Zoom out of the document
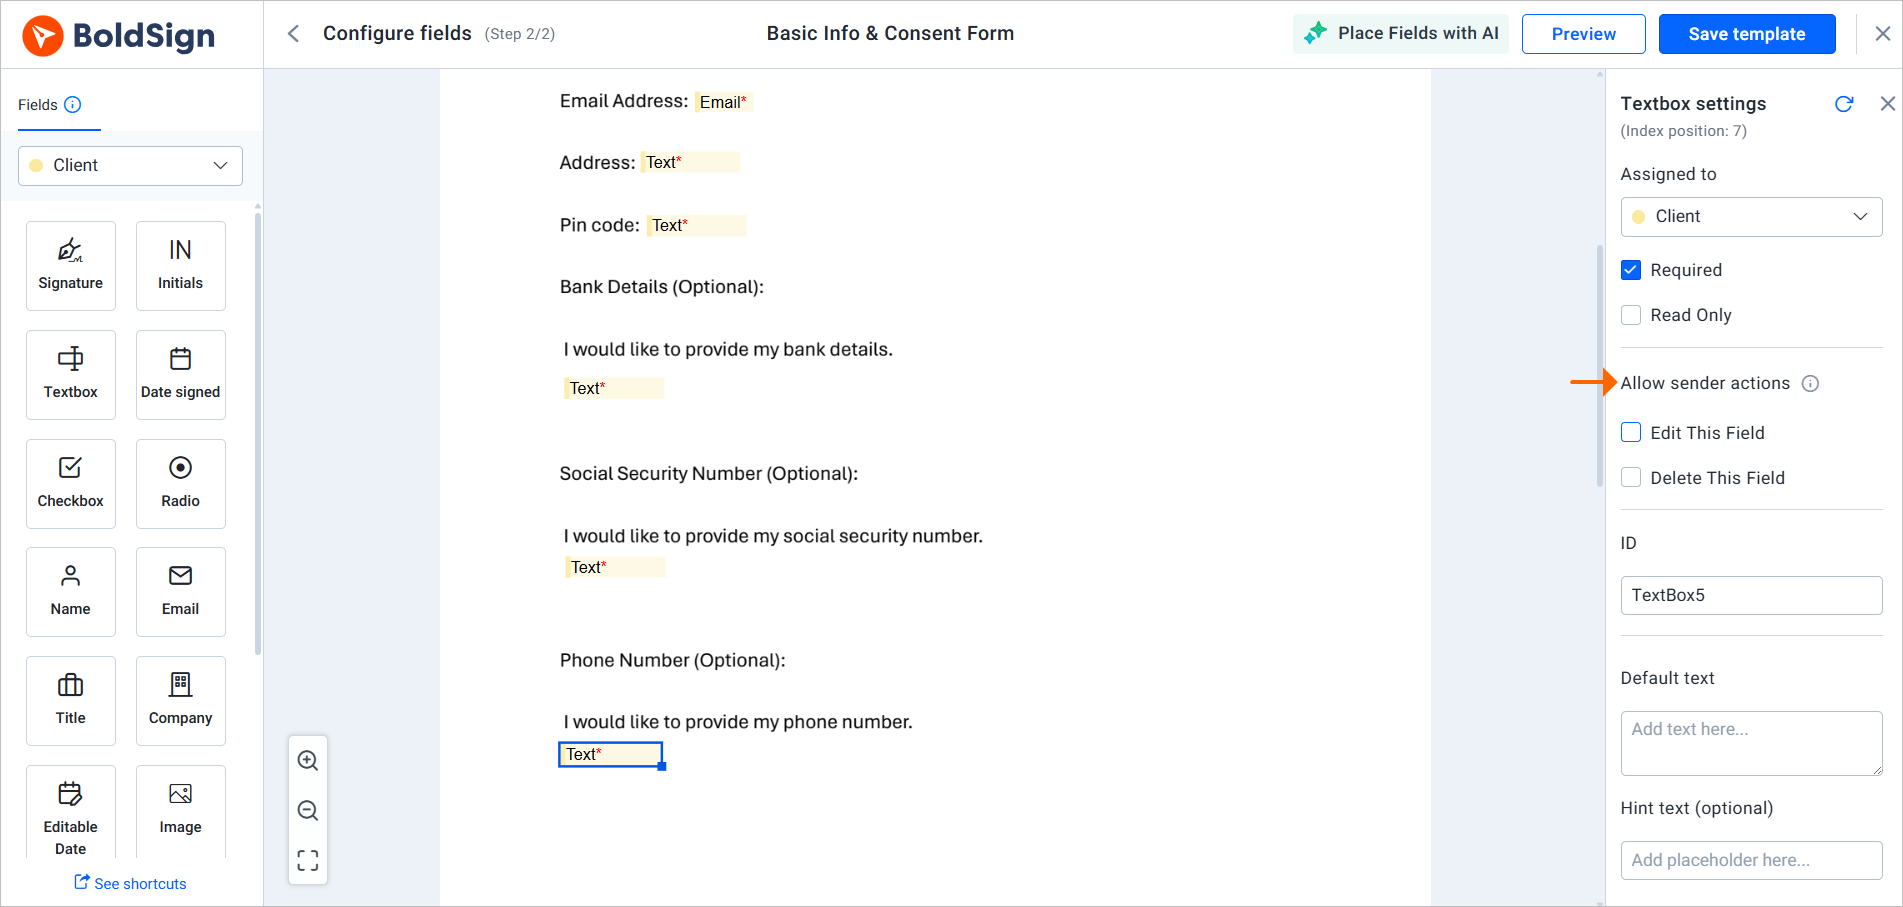The image size is (1903, 907). [x=308, y=811]
